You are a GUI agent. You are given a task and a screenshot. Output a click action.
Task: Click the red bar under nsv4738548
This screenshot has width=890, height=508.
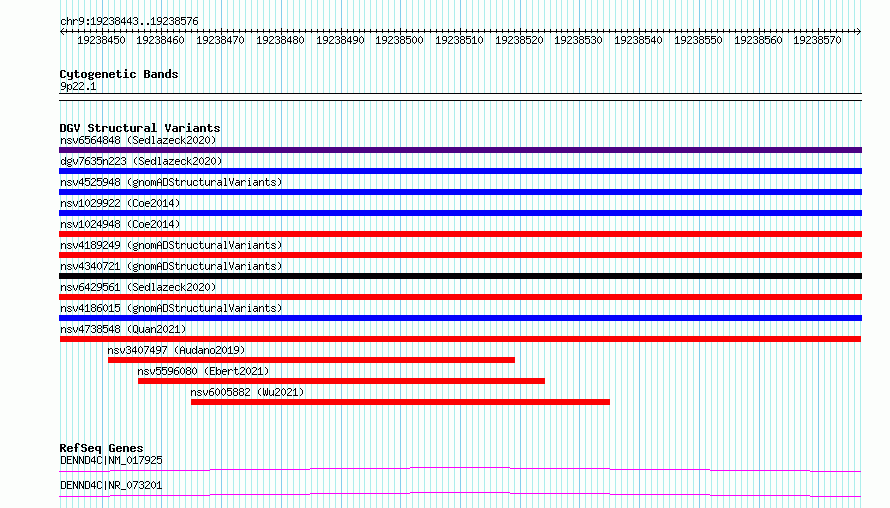[460, 339]
